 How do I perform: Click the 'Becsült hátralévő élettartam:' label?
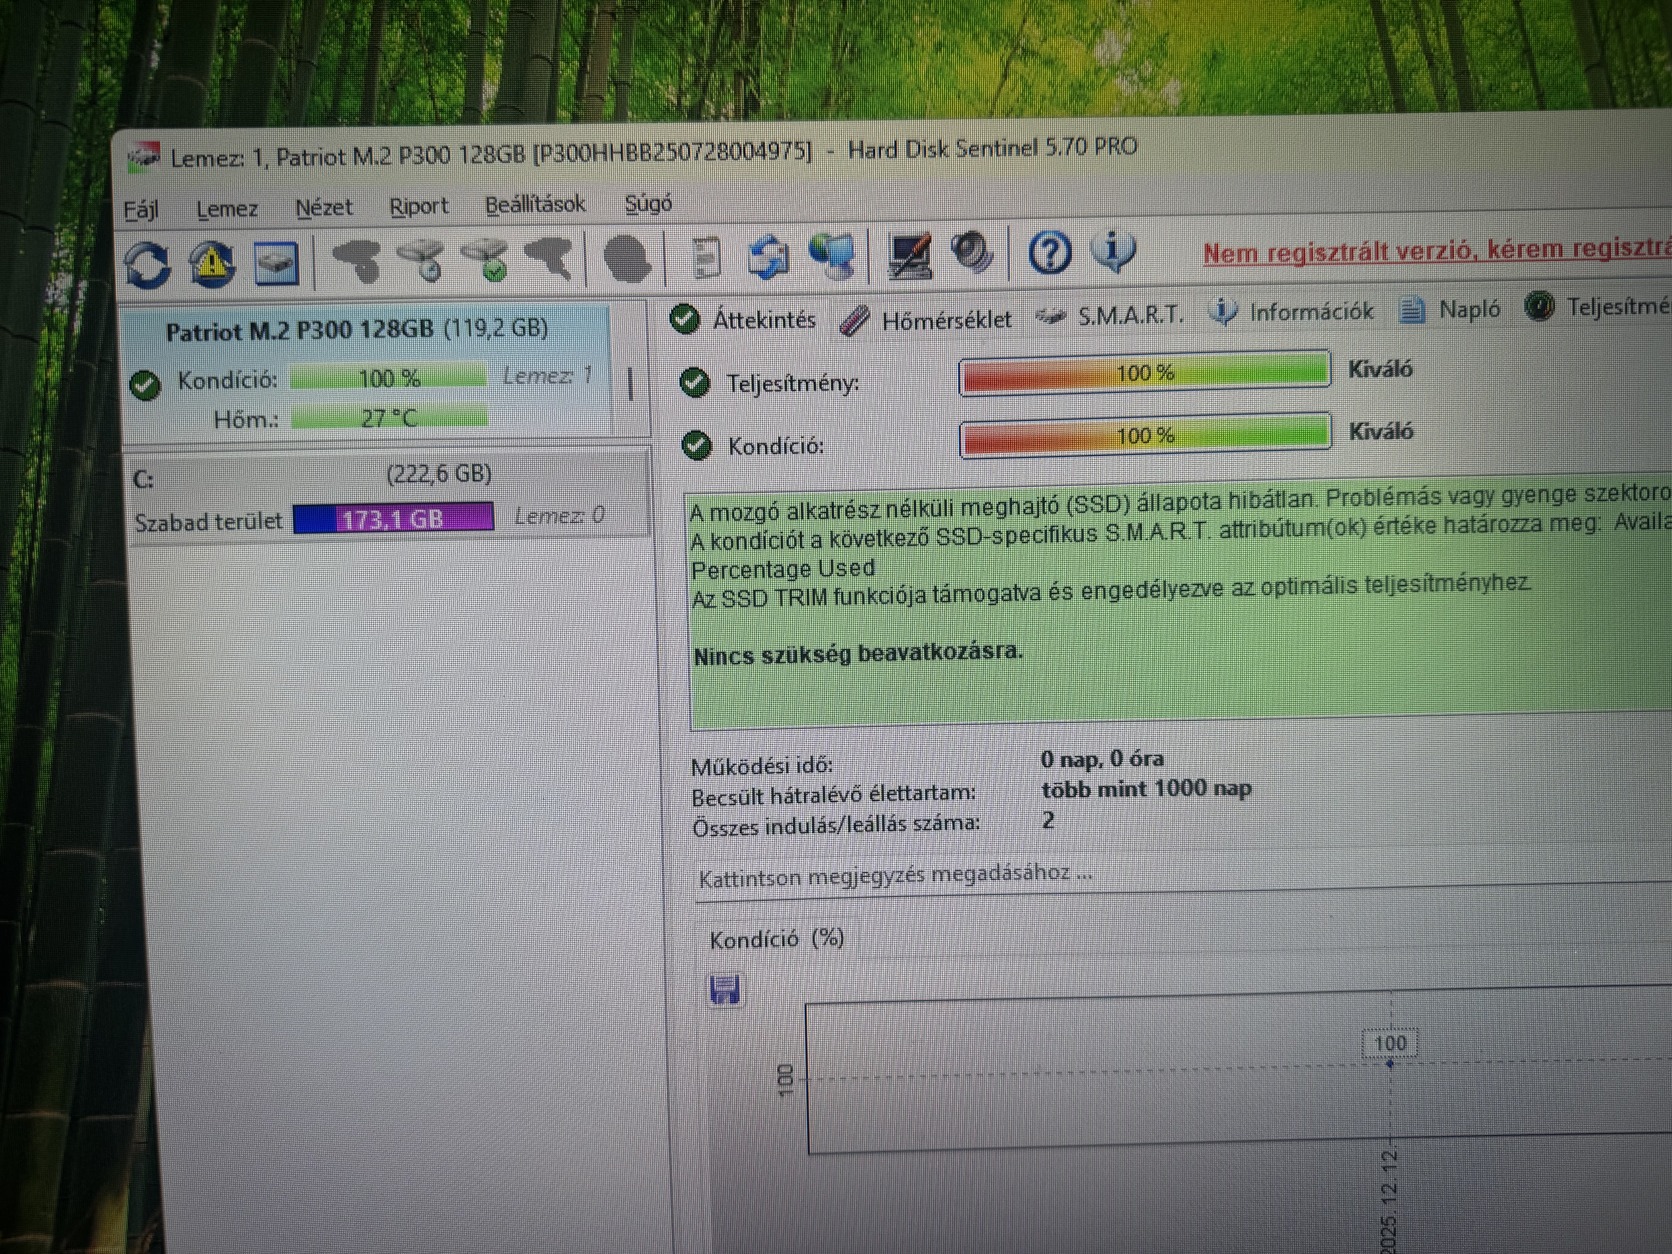click(834, 794)
